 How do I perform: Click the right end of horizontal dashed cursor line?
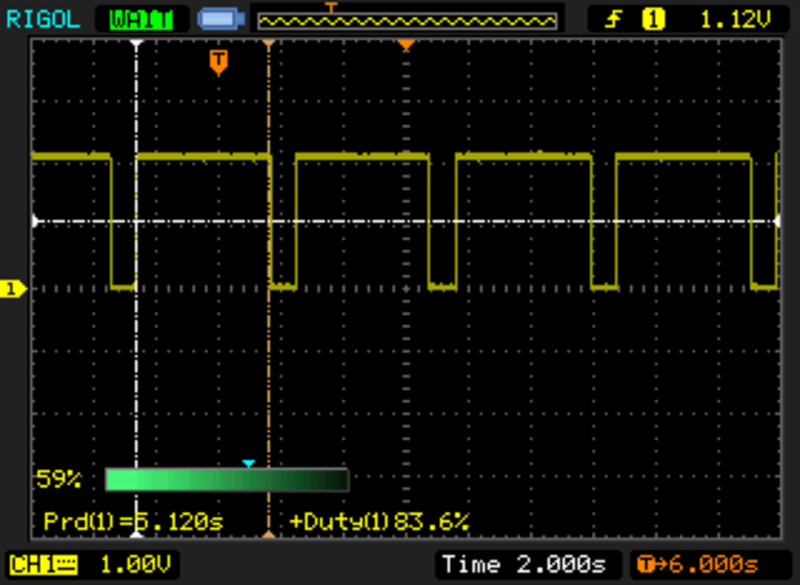click(x=776, y=221)
